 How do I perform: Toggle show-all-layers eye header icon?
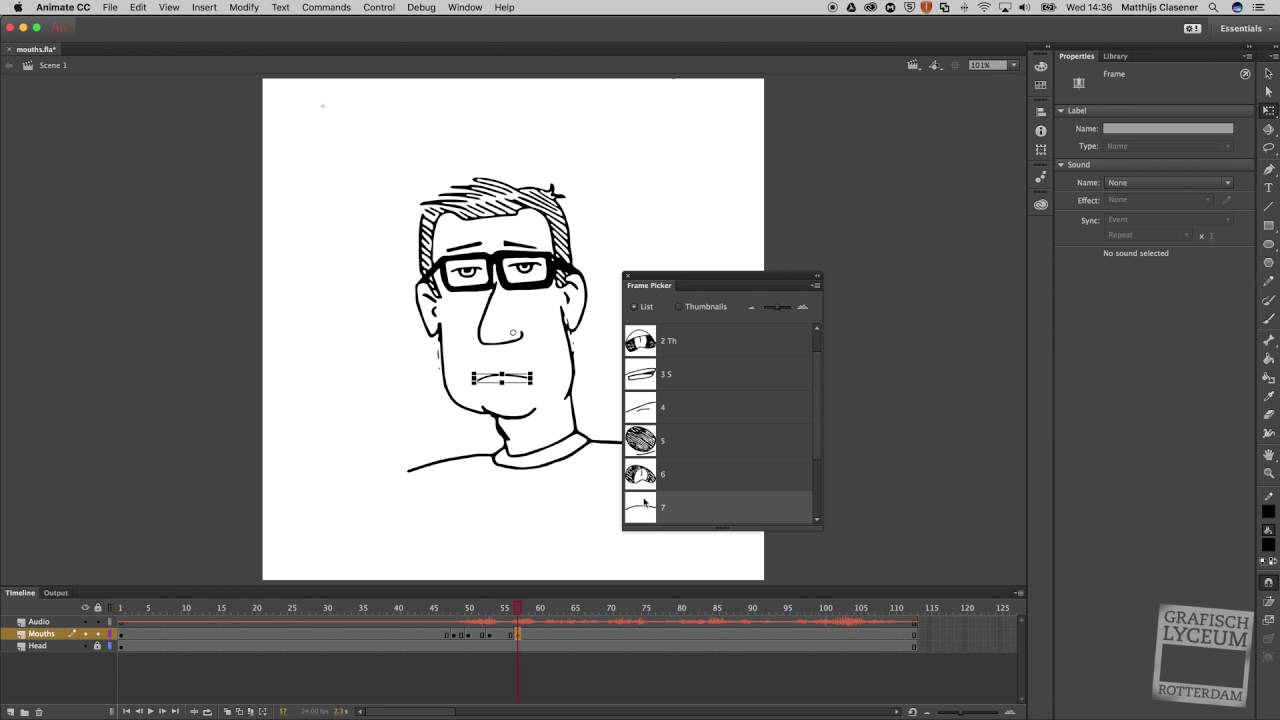(85, 608)
